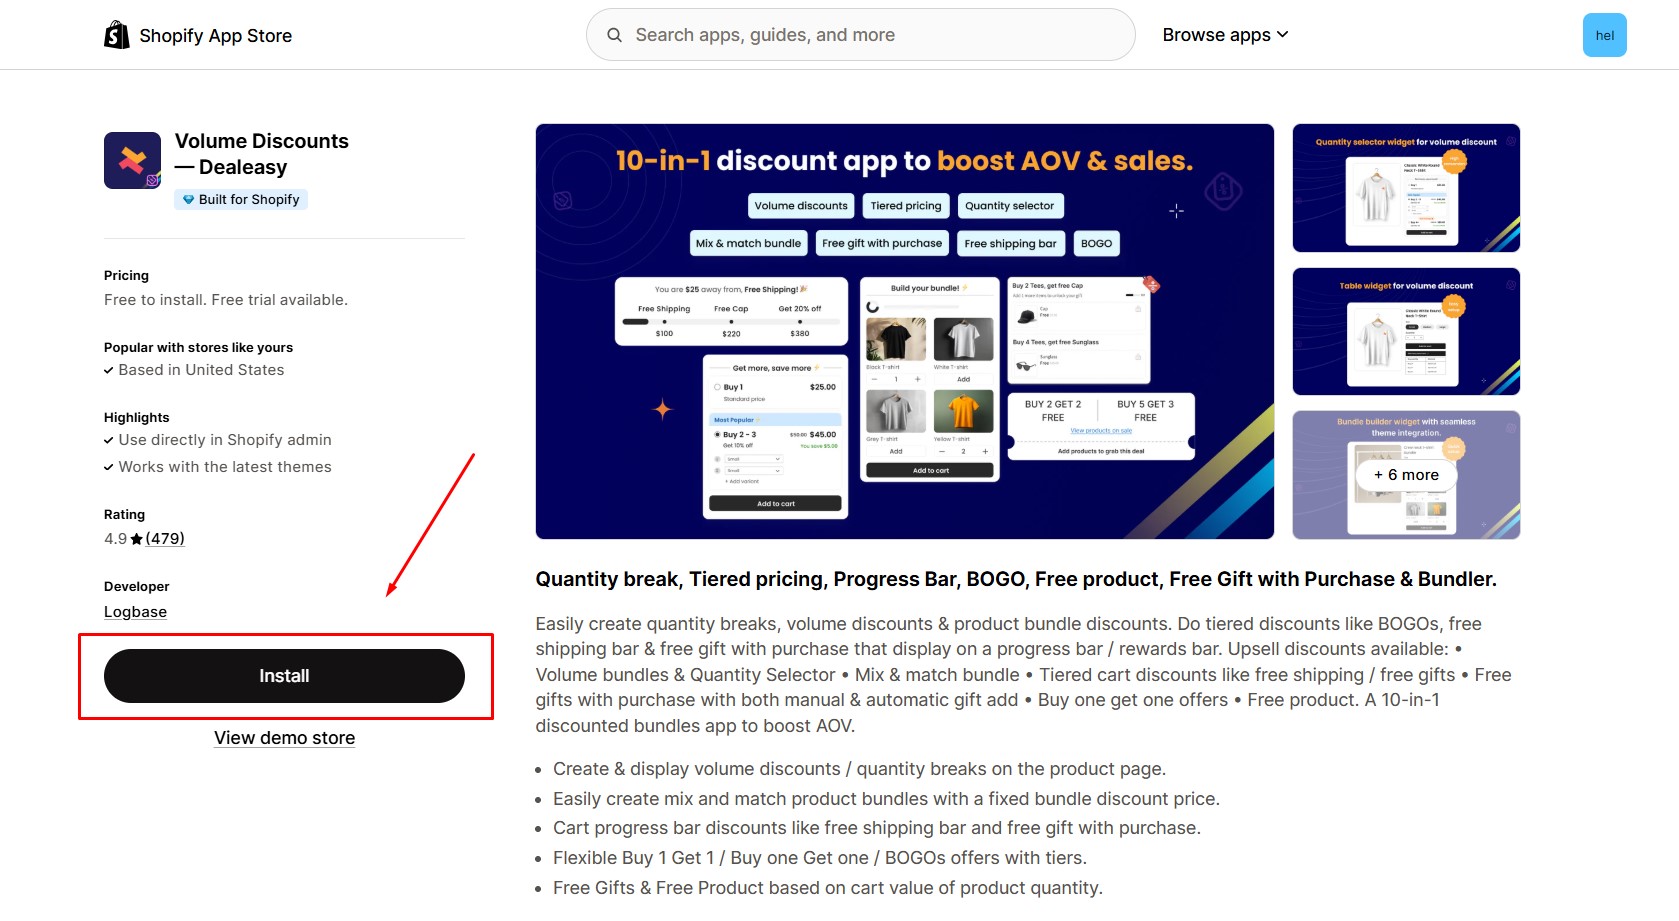Screen dimensions: 1679x921
Task: Click the Shopify App Store title
Action: point(216,36)
